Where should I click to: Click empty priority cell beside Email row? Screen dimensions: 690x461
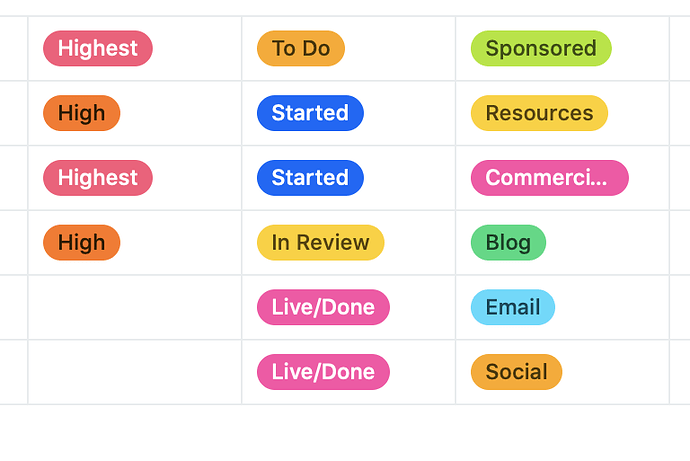(135, 307)
